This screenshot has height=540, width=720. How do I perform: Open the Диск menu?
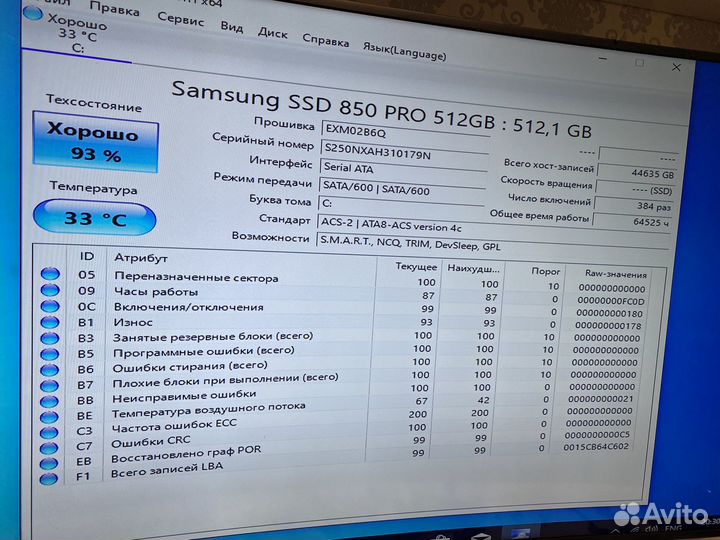pos(272,33)
